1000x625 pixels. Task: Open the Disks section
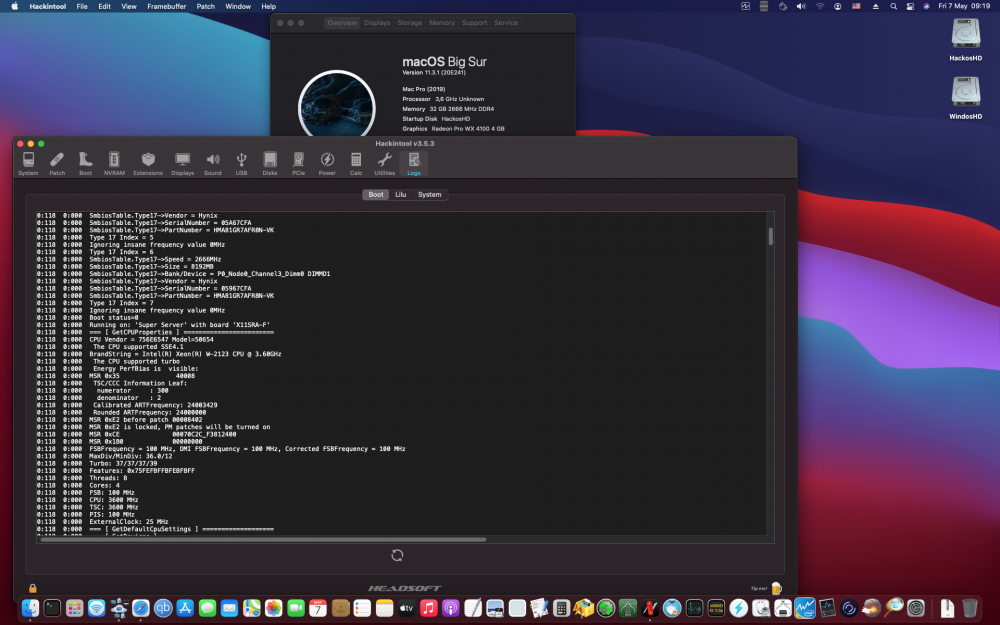point(270,163)
